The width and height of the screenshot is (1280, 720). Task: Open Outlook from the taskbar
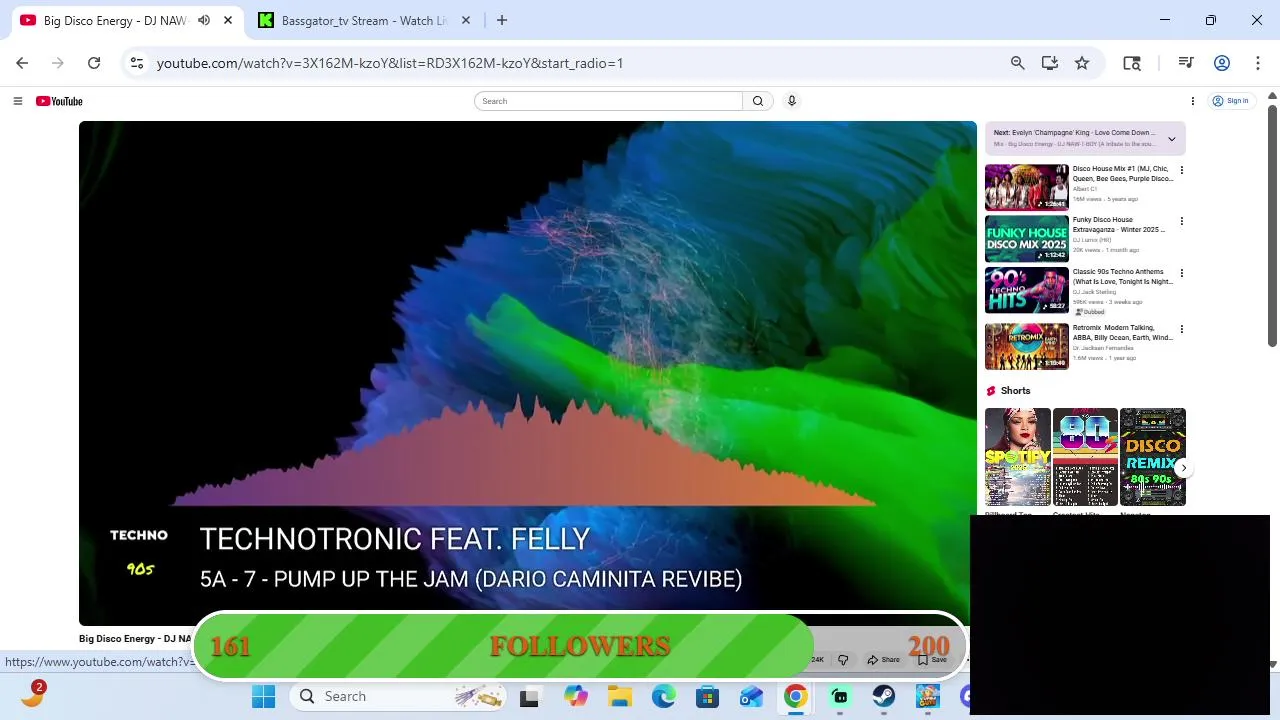pos(752,697)
